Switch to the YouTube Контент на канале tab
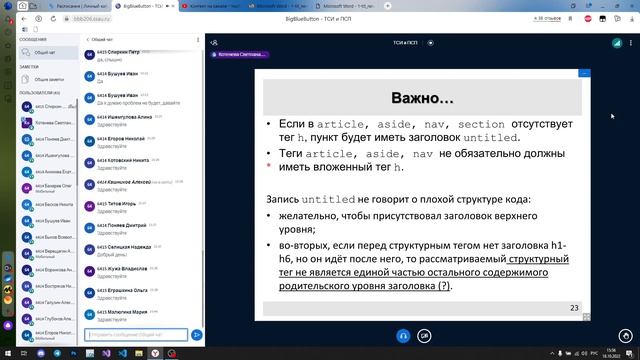The width and height of the screenshot is (640, 360). tap(211, 6)
